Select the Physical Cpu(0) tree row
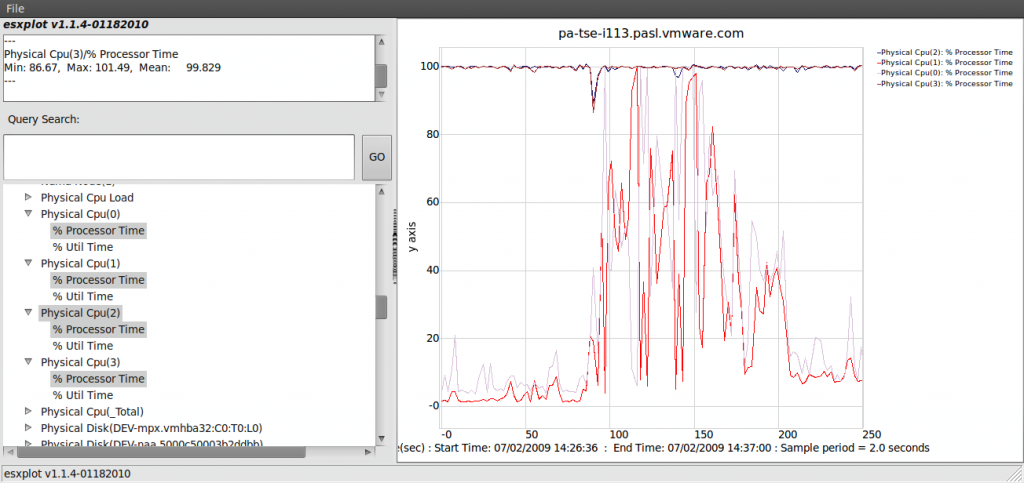Screen dimensions: 1024x483 click(80, 213)
